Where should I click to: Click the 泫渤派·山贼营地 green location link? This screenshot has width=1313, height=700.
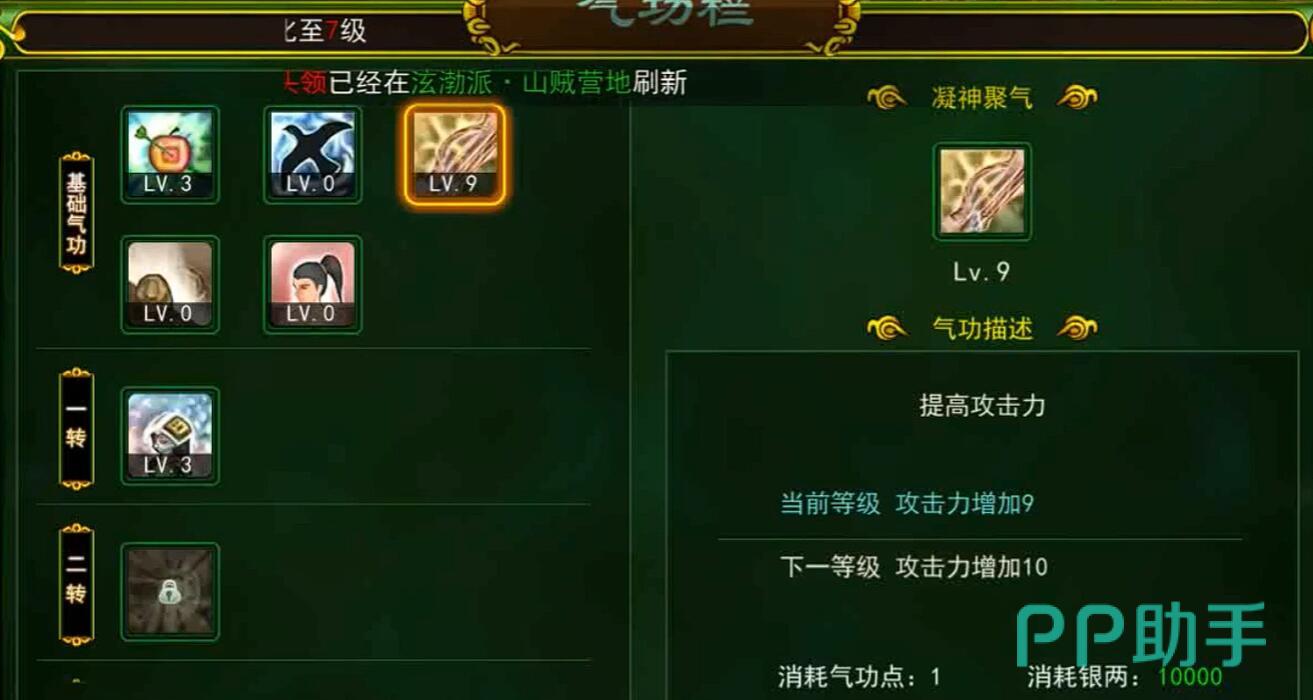(521, 82)
